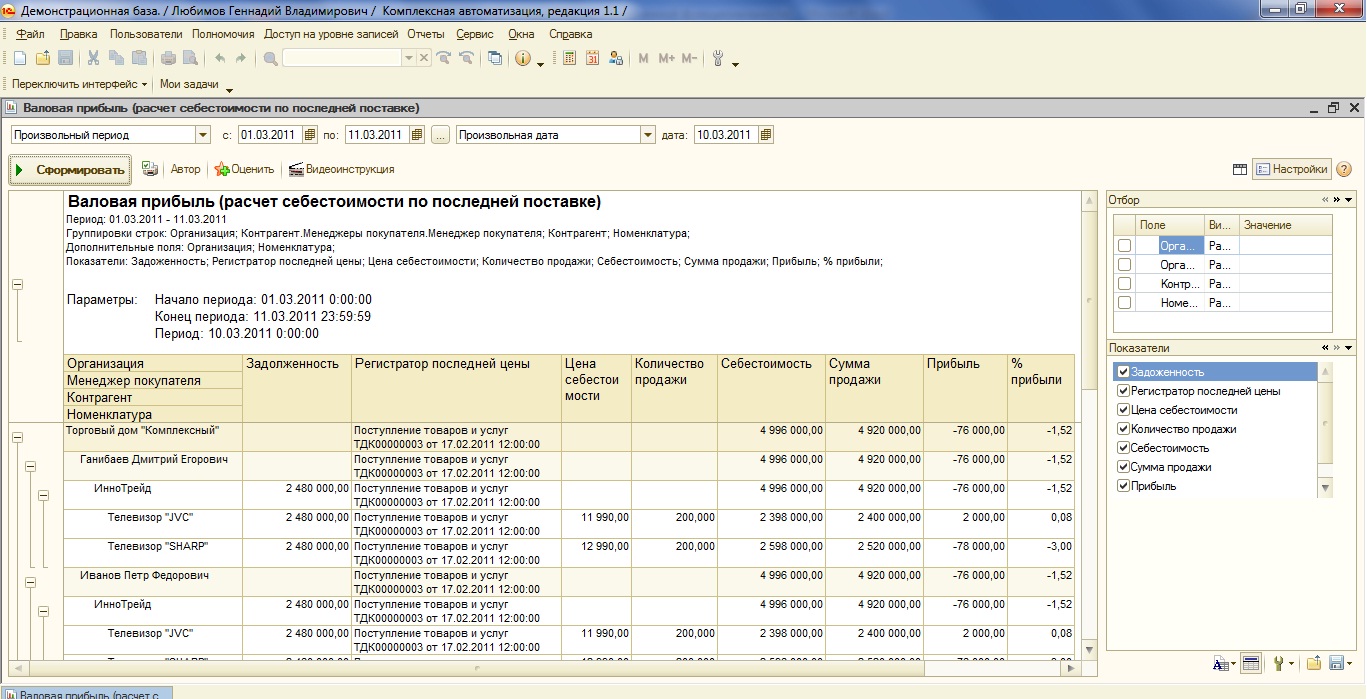Click the text format icon in bottom-right toolbar

click(x=1220, y=662)
